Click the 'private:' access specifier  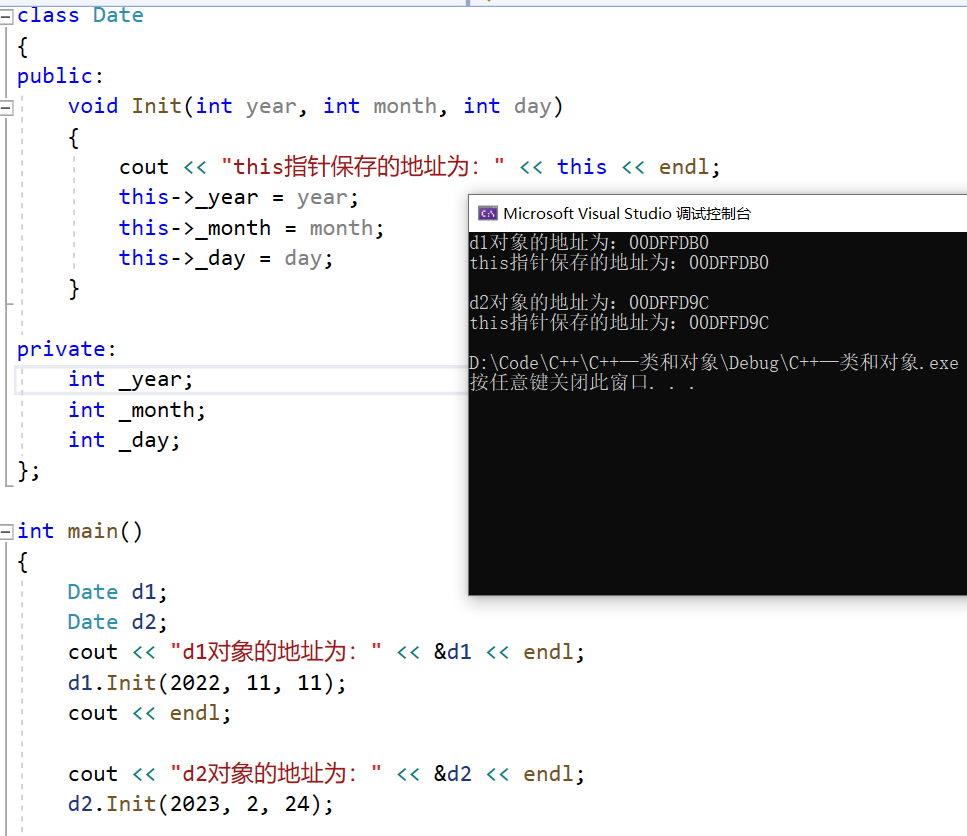coord(67,349)
